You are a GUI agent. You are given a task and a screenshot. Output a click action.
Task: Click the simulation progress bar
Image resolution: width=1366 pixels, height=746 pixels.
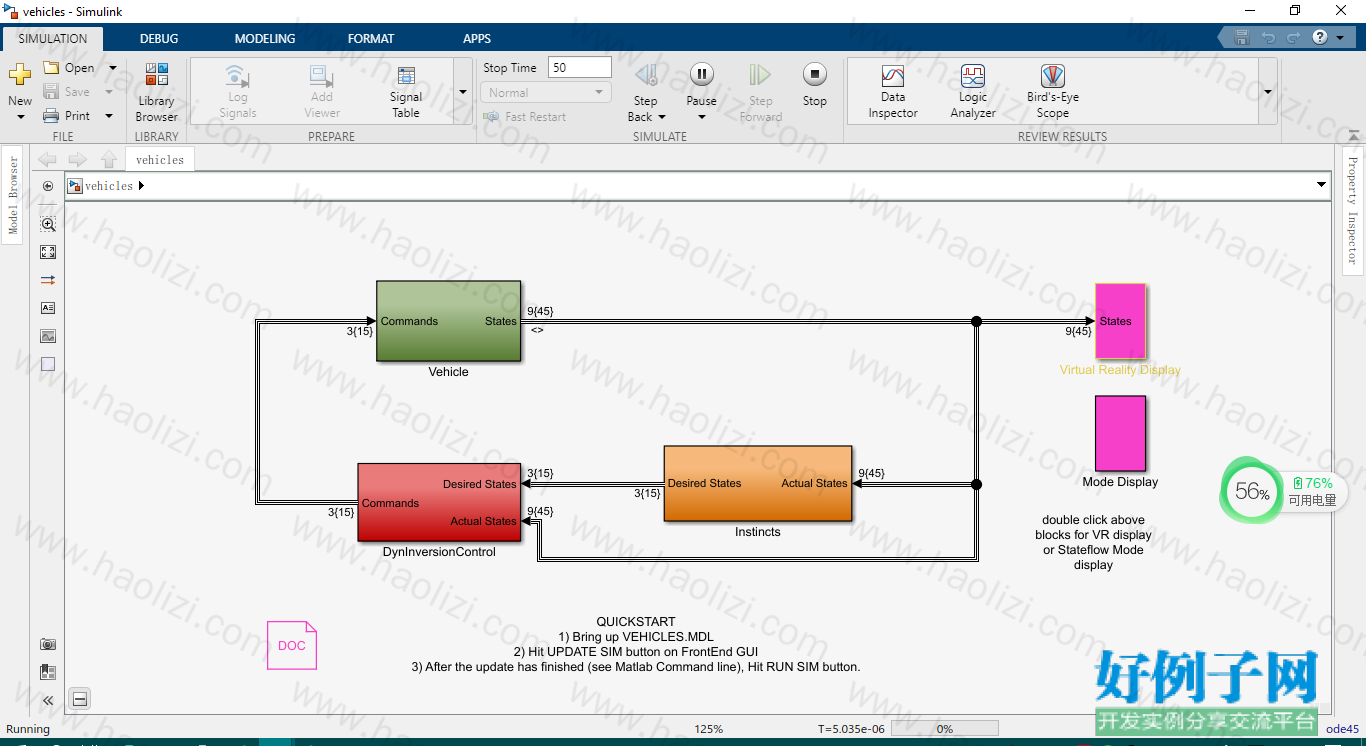944,729
